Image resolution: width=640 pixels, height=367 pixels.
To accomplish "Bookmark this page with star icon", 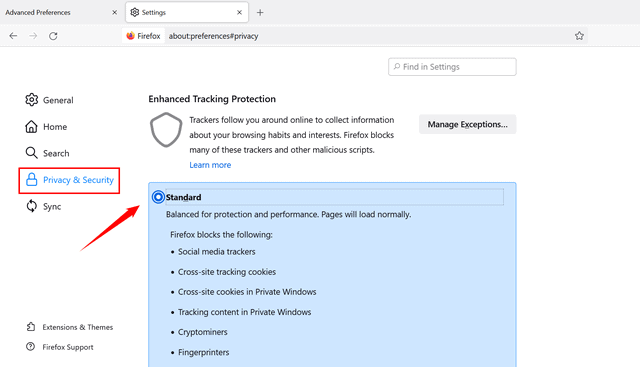I will point(579,36).
